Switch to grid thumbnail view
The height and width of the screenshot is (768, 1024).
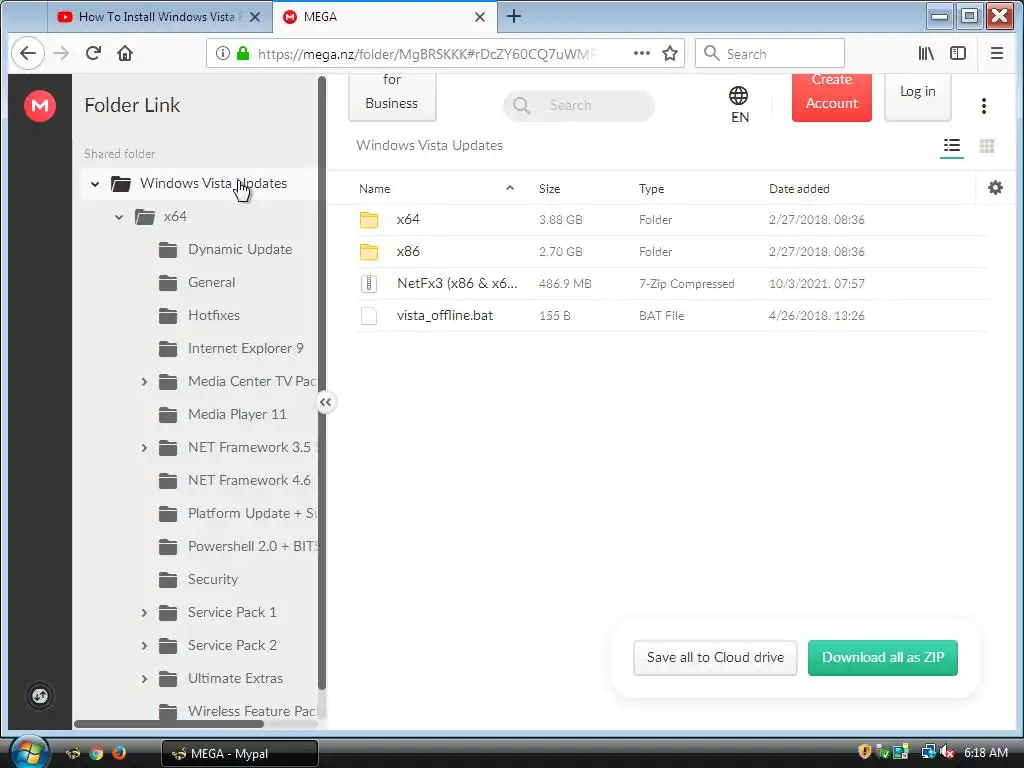(987, 146)
